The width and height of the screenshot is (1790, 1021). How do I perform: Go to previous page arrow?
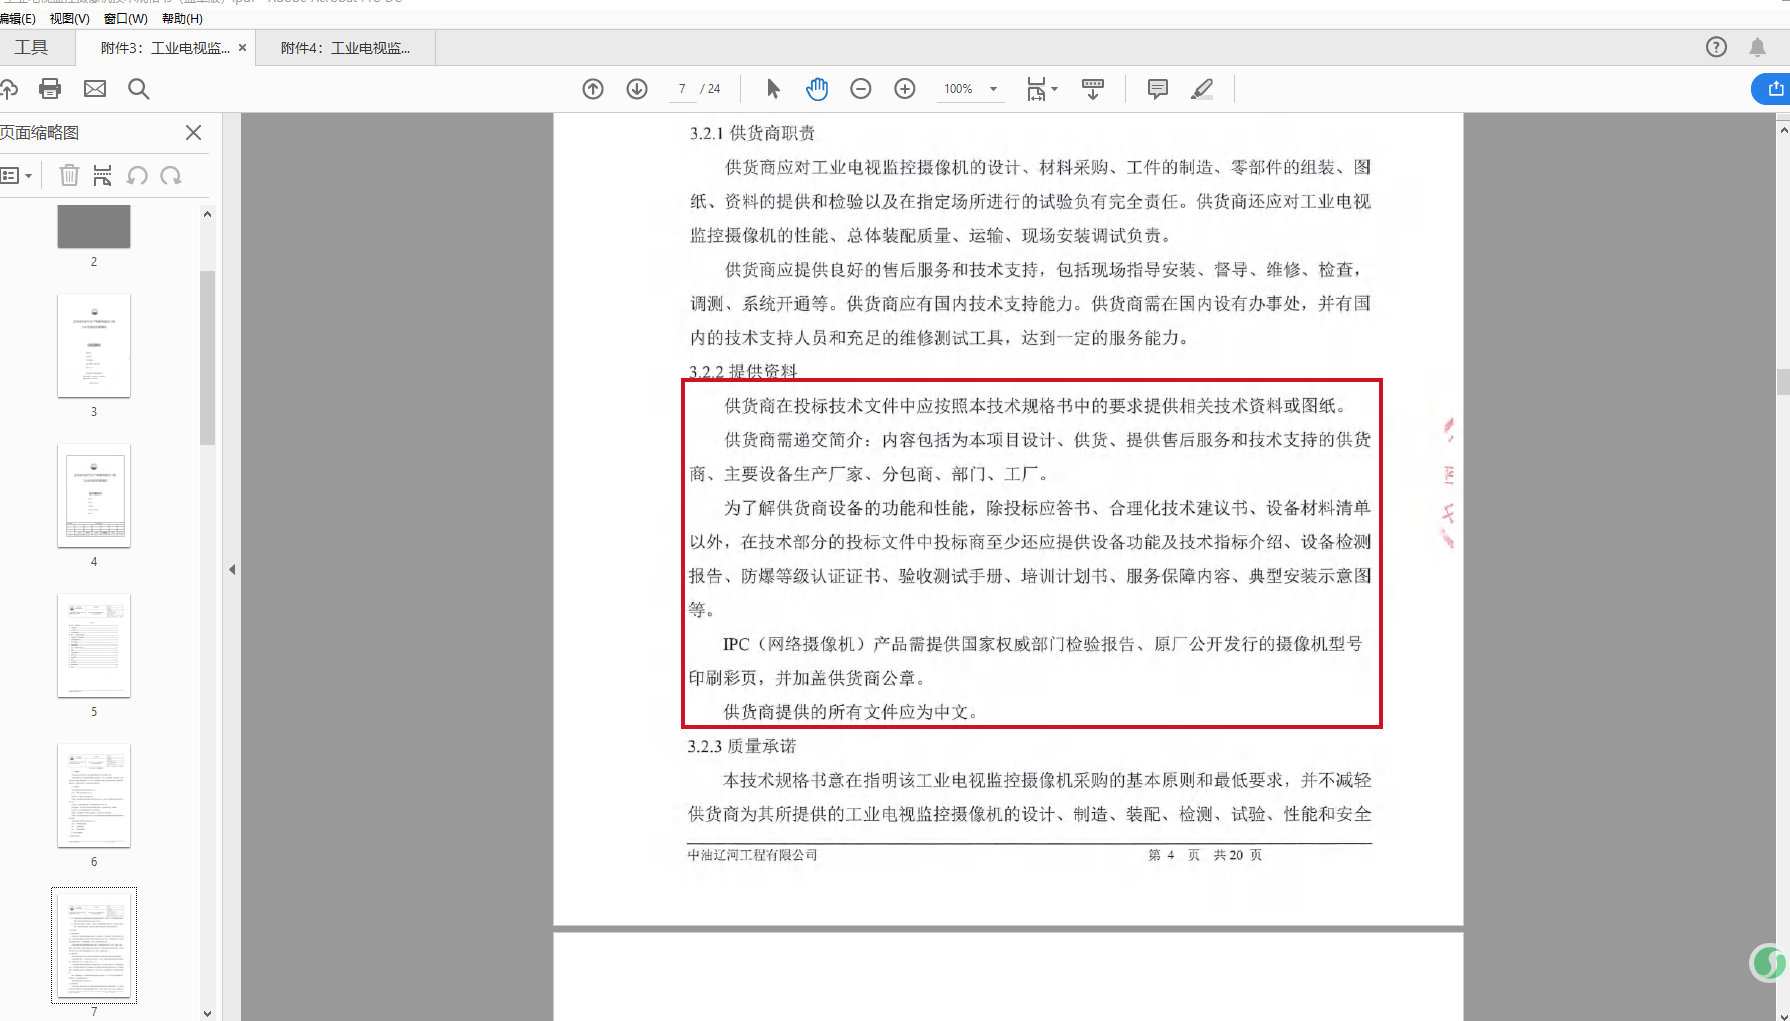click(593, 89)
